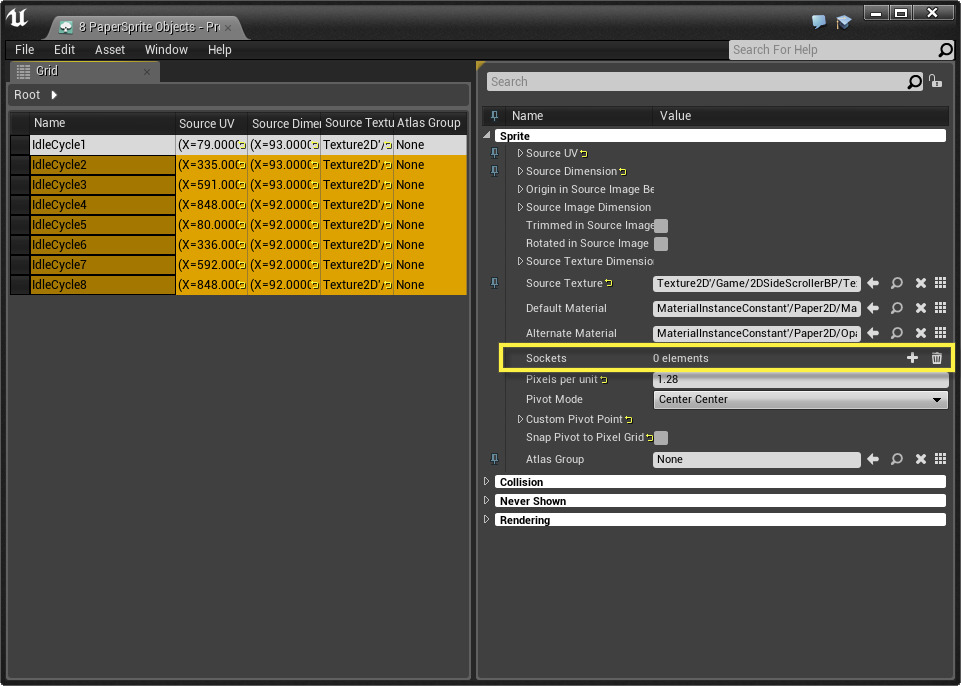Image resolution: width=961 pixels, height=686 pixels.
Task: Browse to Default Material with magnifier icon
Action: 897,308
